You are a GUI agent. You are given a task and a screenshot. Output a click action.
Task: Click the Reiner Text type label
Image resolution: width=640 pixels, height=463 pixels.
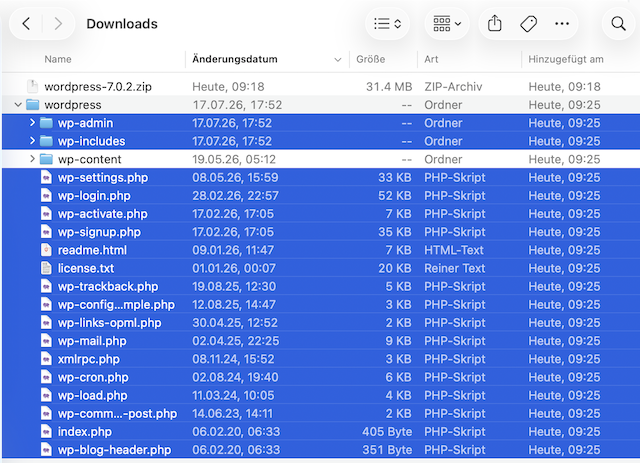(455, 268)
